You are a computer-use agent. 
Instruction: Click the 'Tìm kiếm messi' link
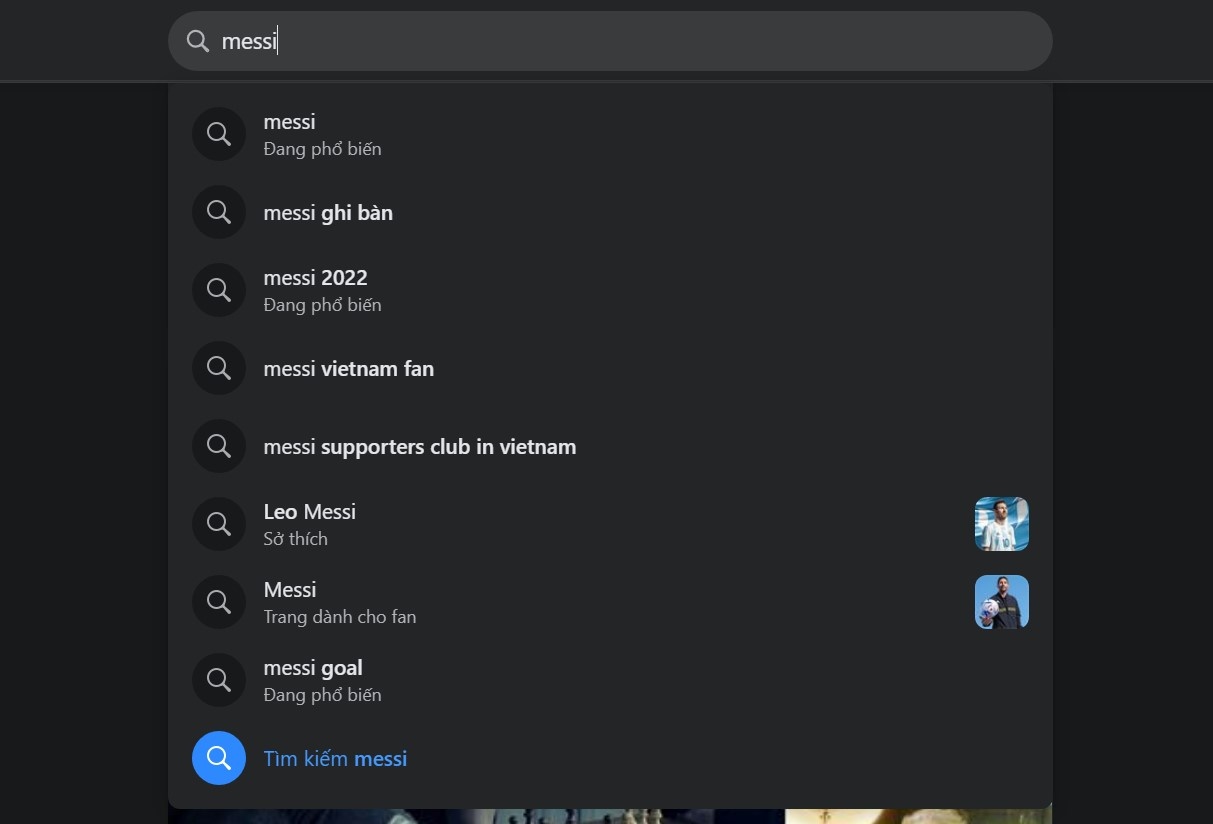[x=335, y=759]
